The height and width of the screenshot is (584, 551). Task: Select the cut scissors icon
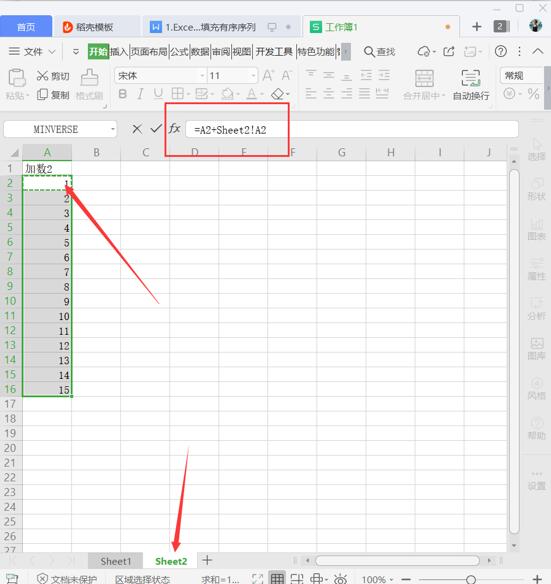(42, 76)
